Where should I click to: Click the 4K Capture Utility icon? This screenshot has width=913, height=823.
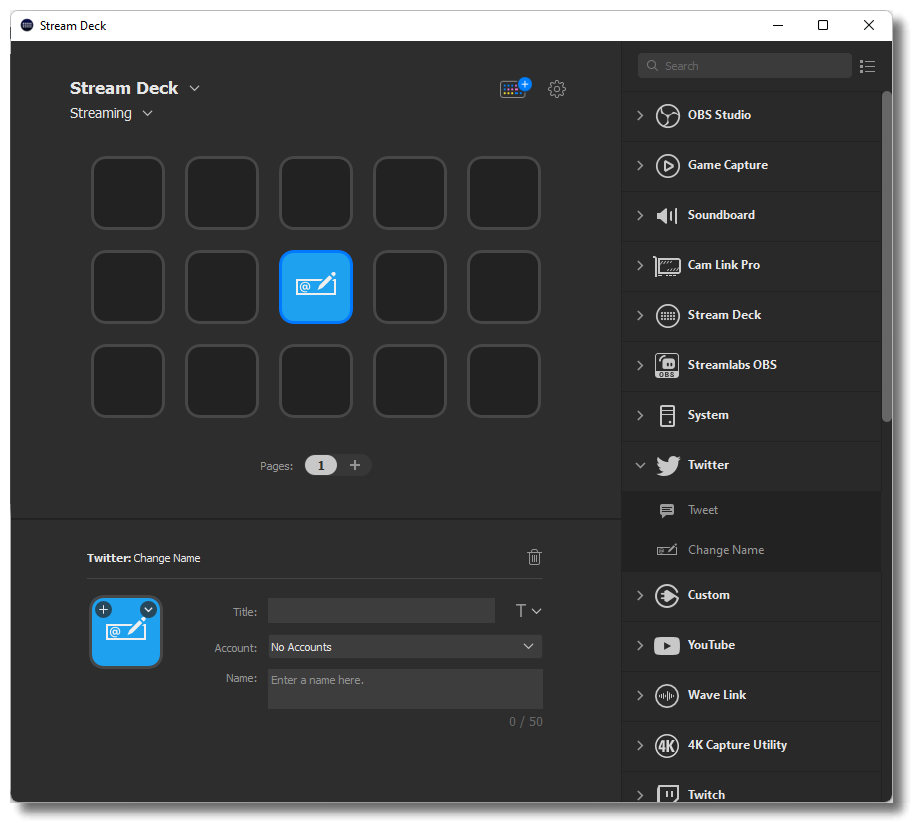[x=667, y=746]
